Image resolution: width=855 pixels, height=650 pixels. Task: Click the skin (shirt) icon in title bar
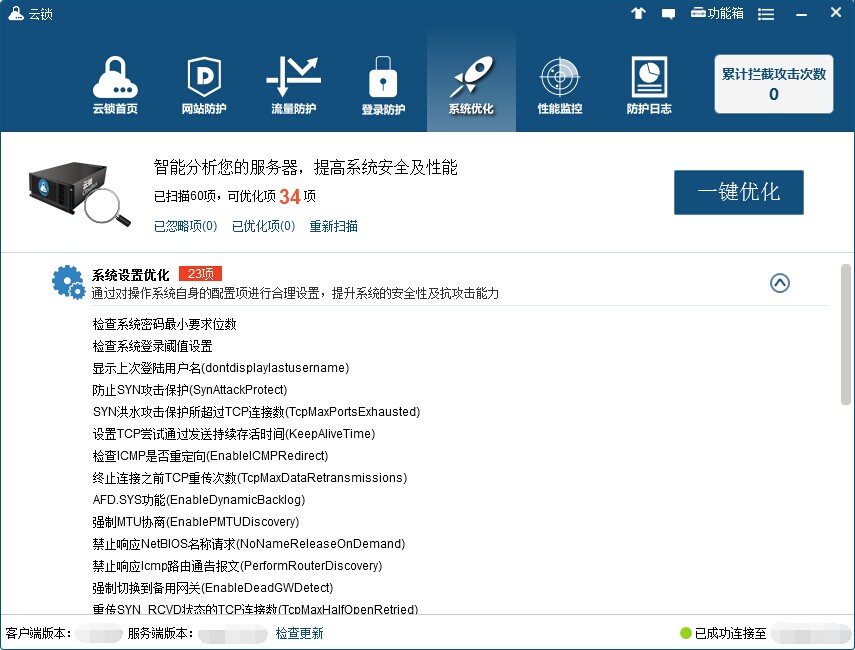[639, 14]
